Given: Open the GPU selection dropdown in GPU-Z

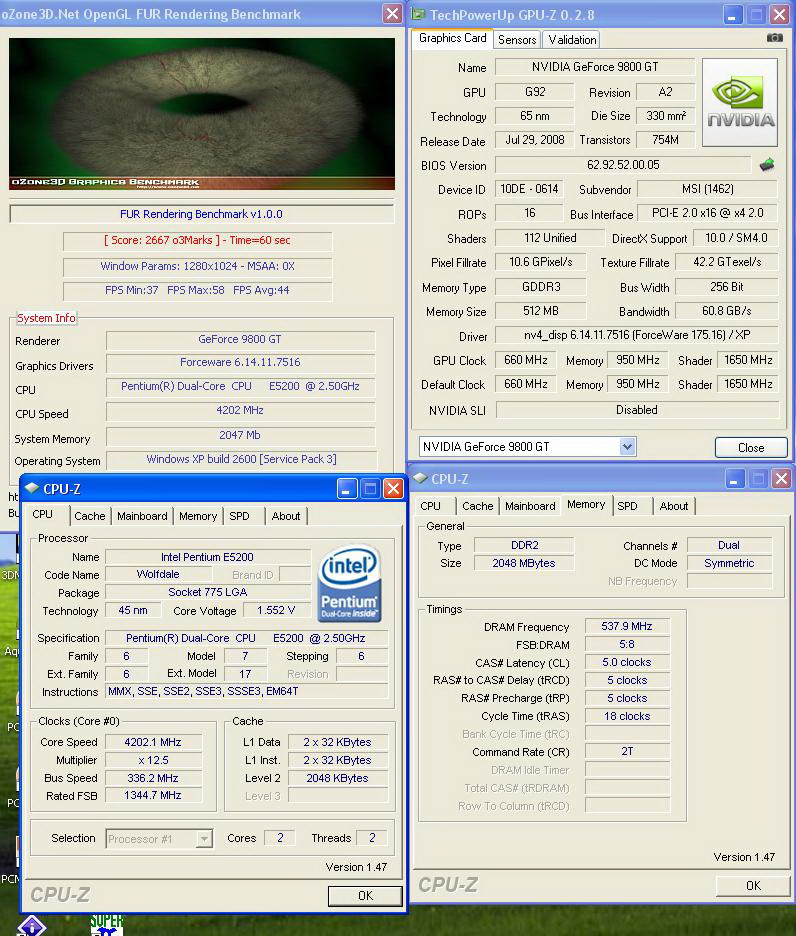Looking at the screenshot, I should click(x=627, y=447).
